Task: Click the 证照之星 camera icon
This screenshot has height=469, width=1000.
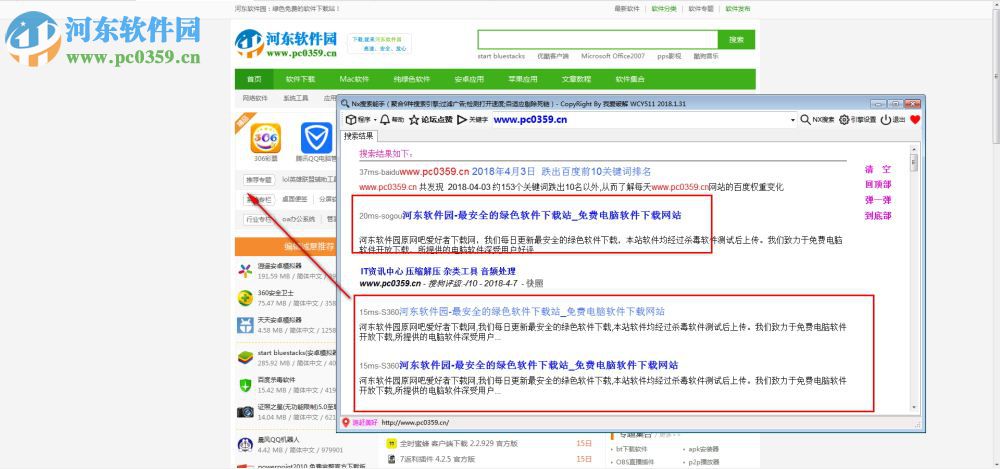Action: 245,412
